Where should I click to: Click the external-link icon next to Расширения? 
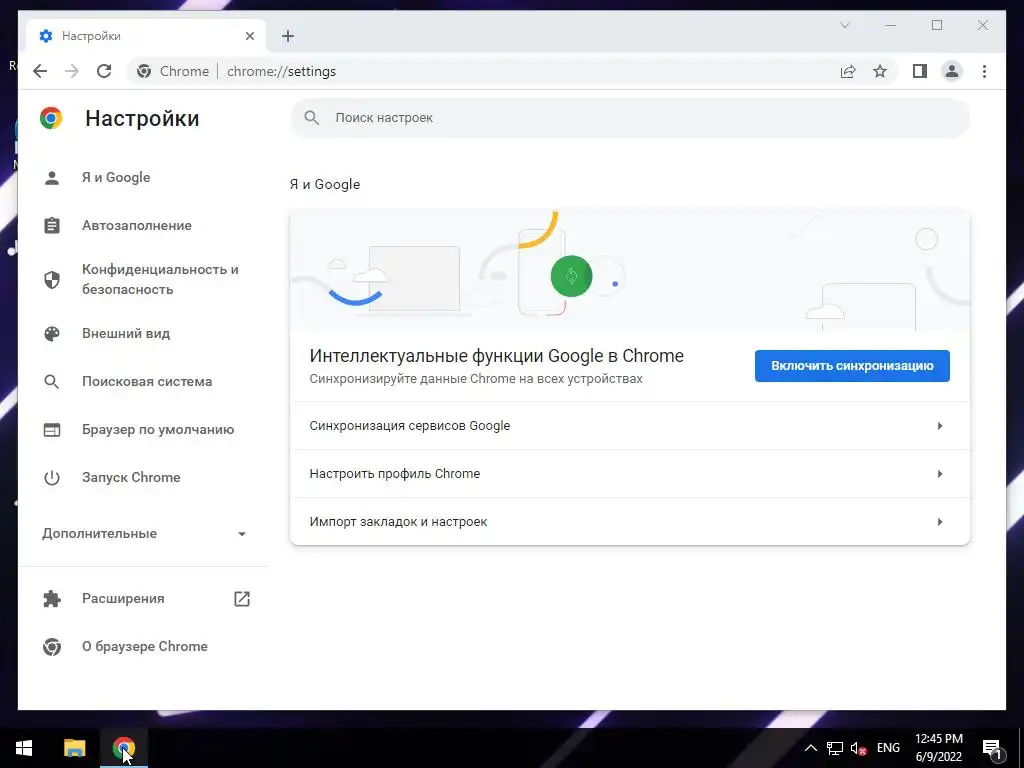coord(242,599)
